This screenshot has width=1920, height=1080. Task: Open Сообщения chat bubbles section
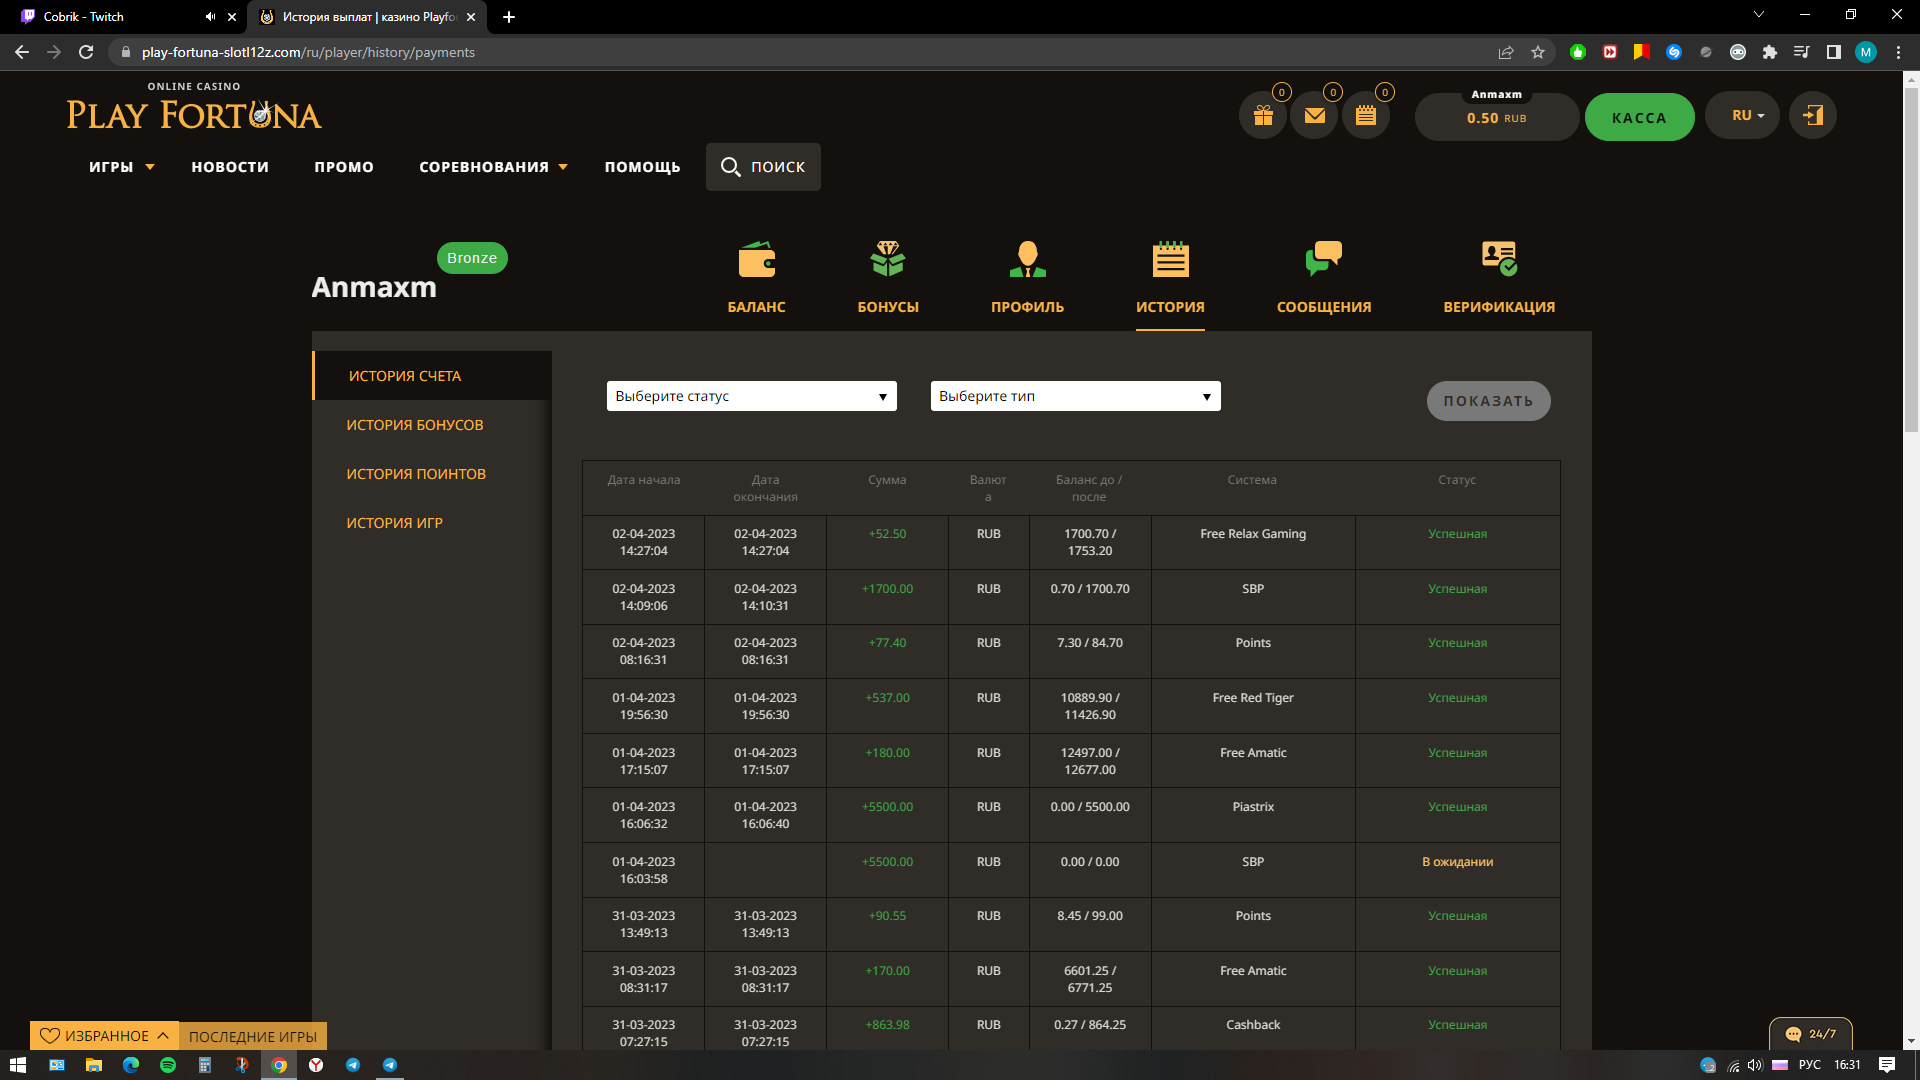click(1323, 277)
